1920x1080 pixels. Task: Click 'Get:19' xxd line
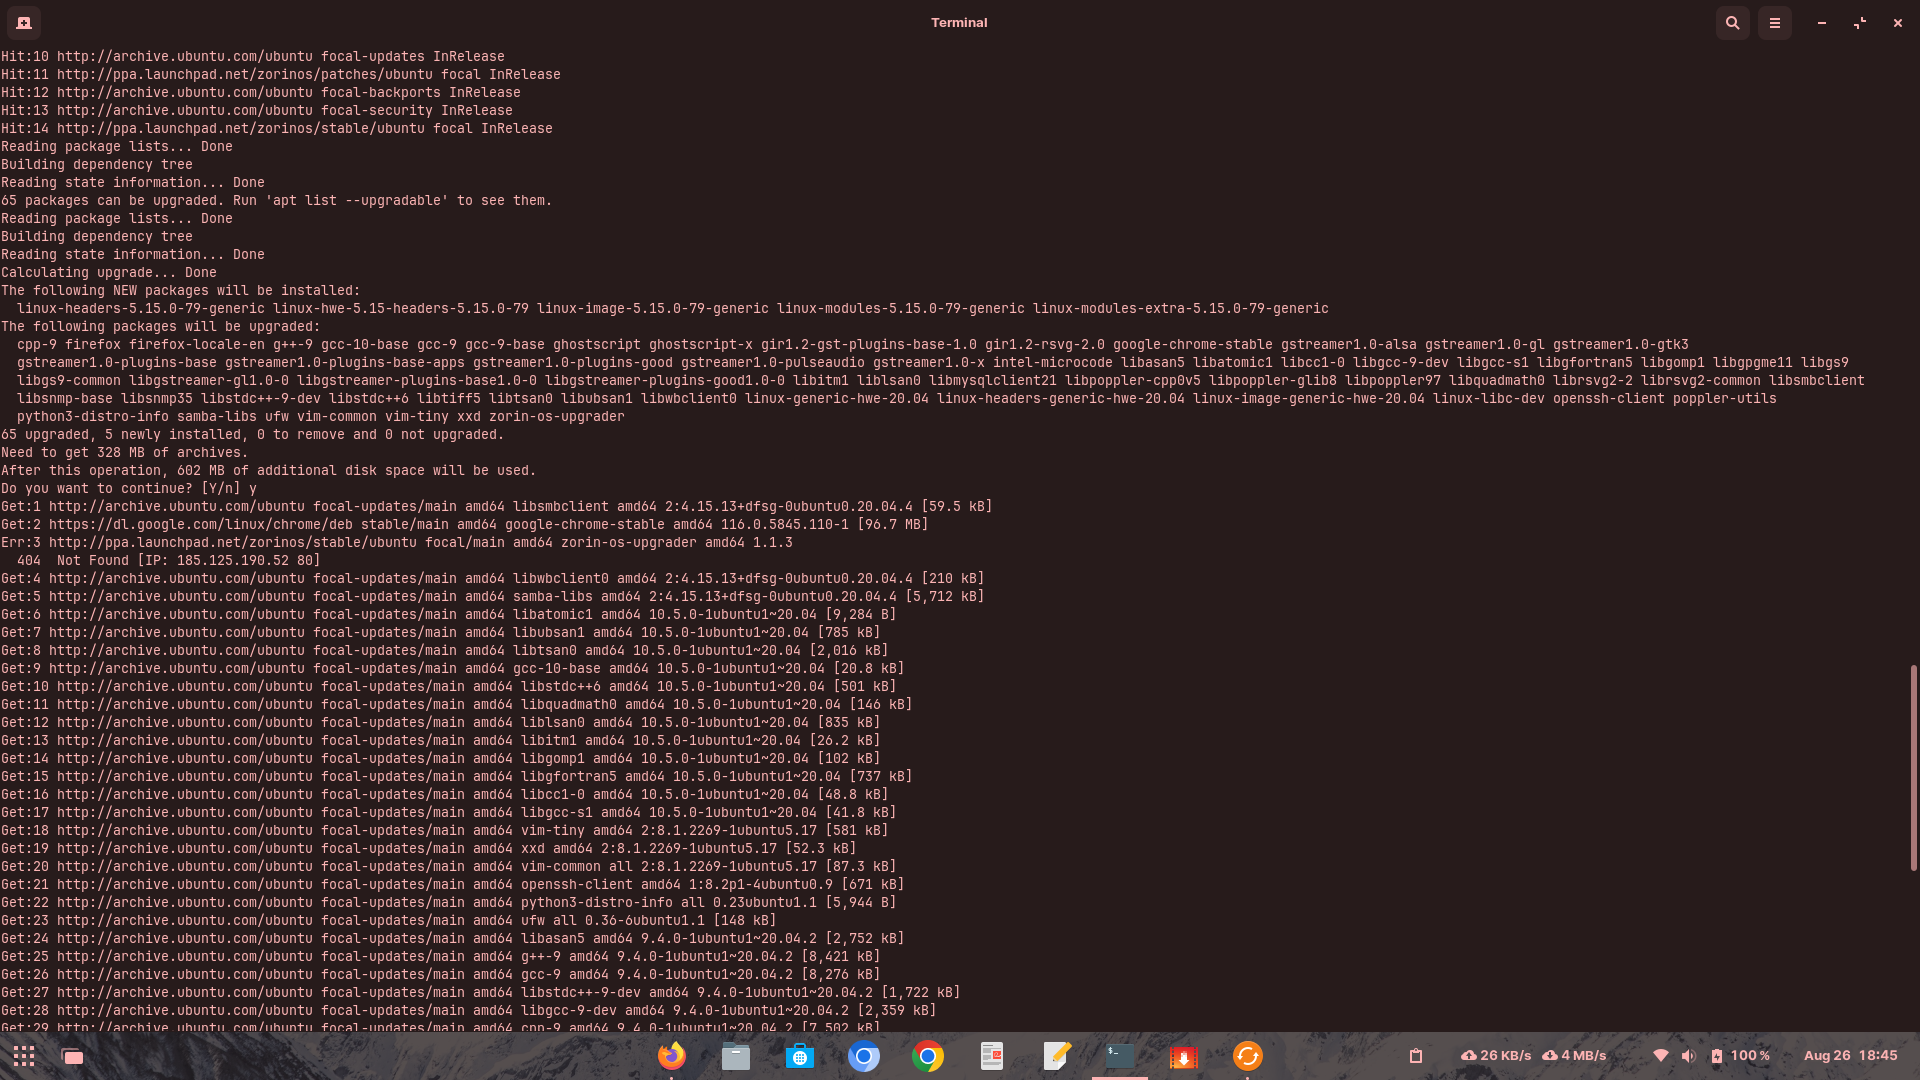[x=429, y=849]
